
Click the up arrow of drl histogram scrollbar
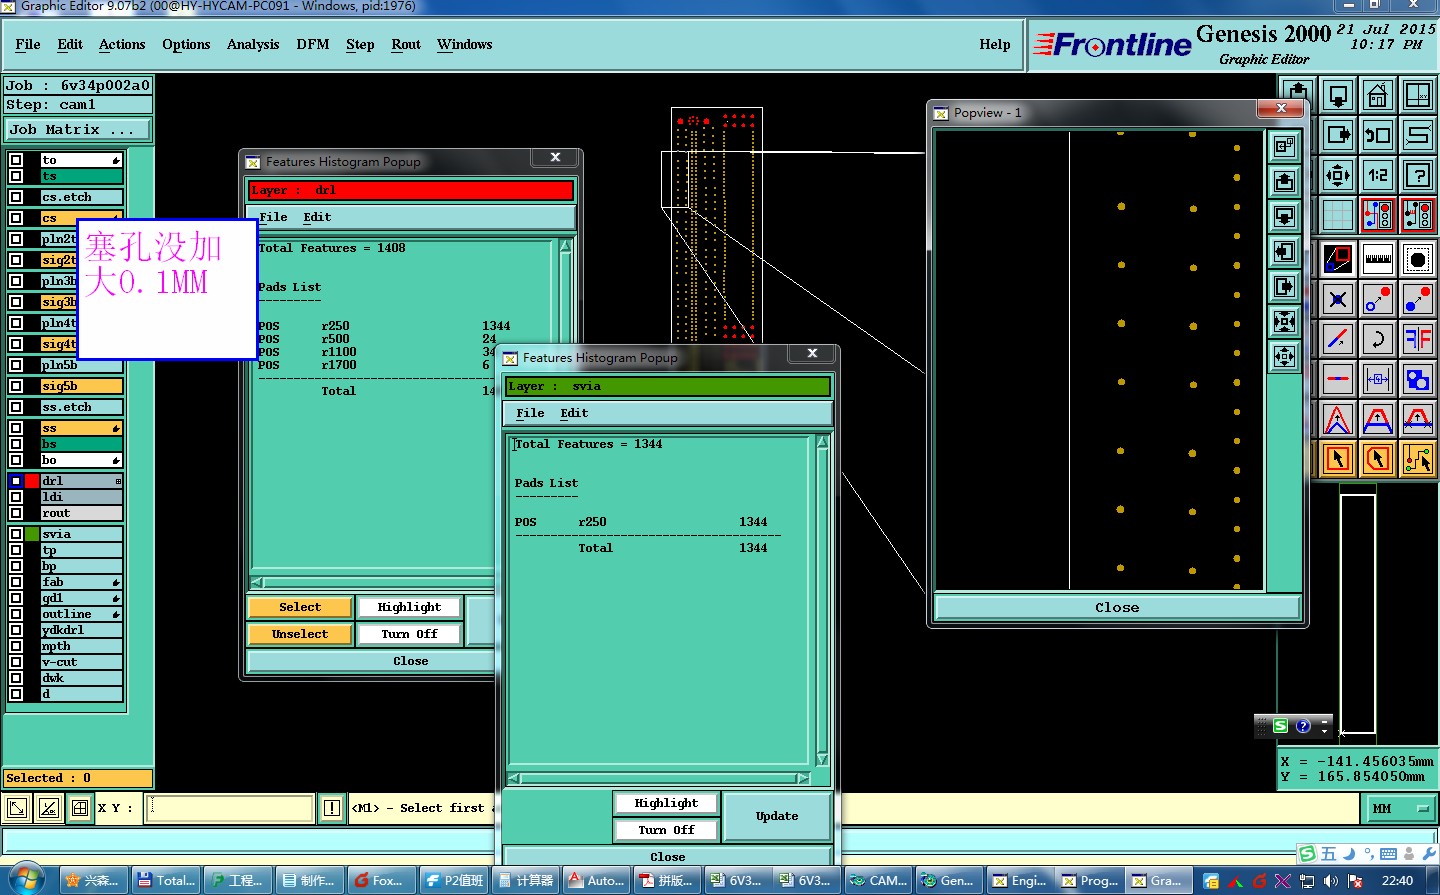566,246
